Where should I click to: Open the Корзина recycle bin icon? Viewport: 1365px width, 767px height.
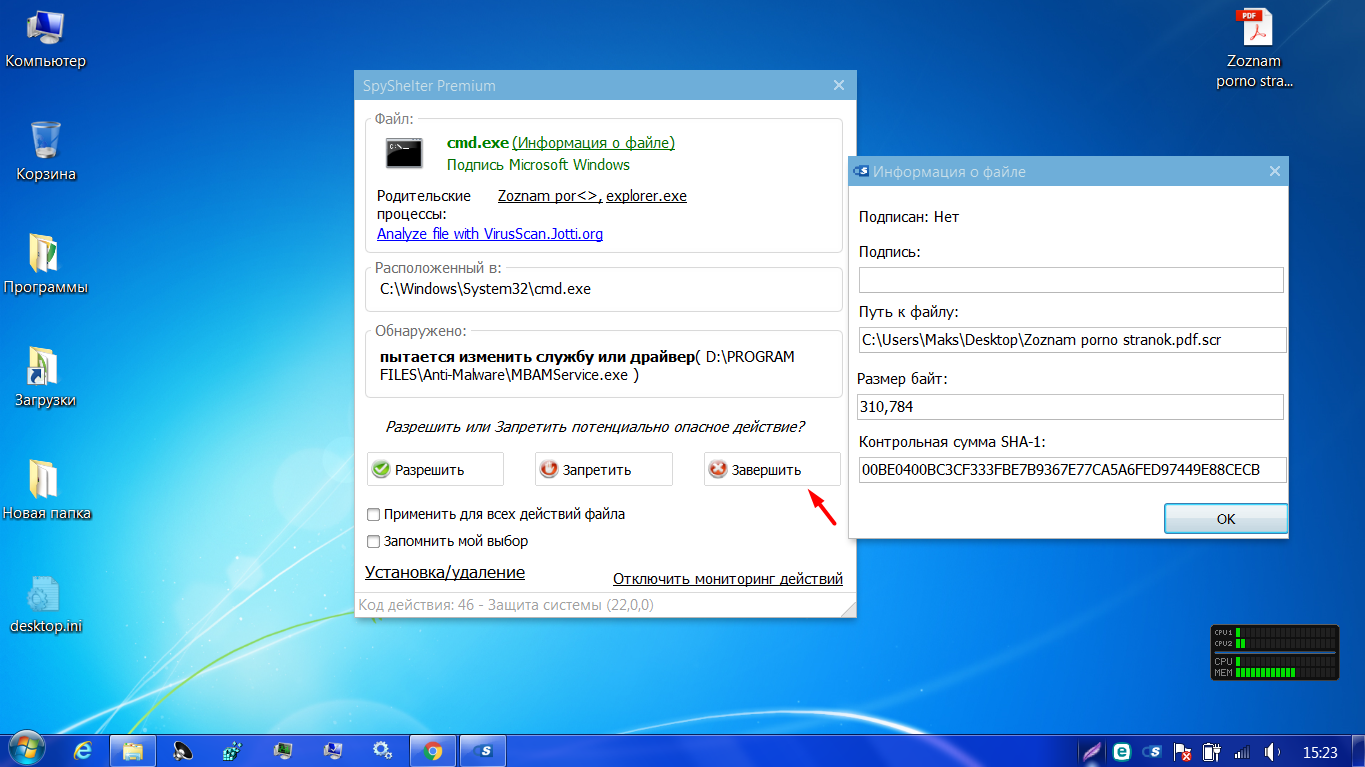[46, 141]
